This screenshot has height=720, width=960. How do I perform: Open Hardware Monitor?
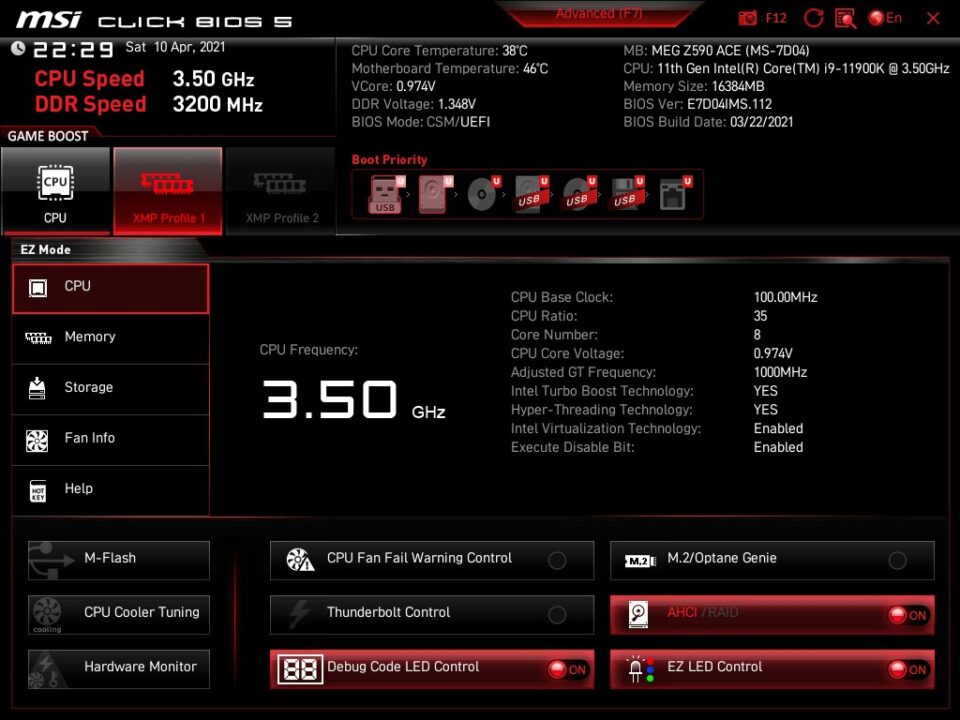pyautogui.click(x=119, y=668)
